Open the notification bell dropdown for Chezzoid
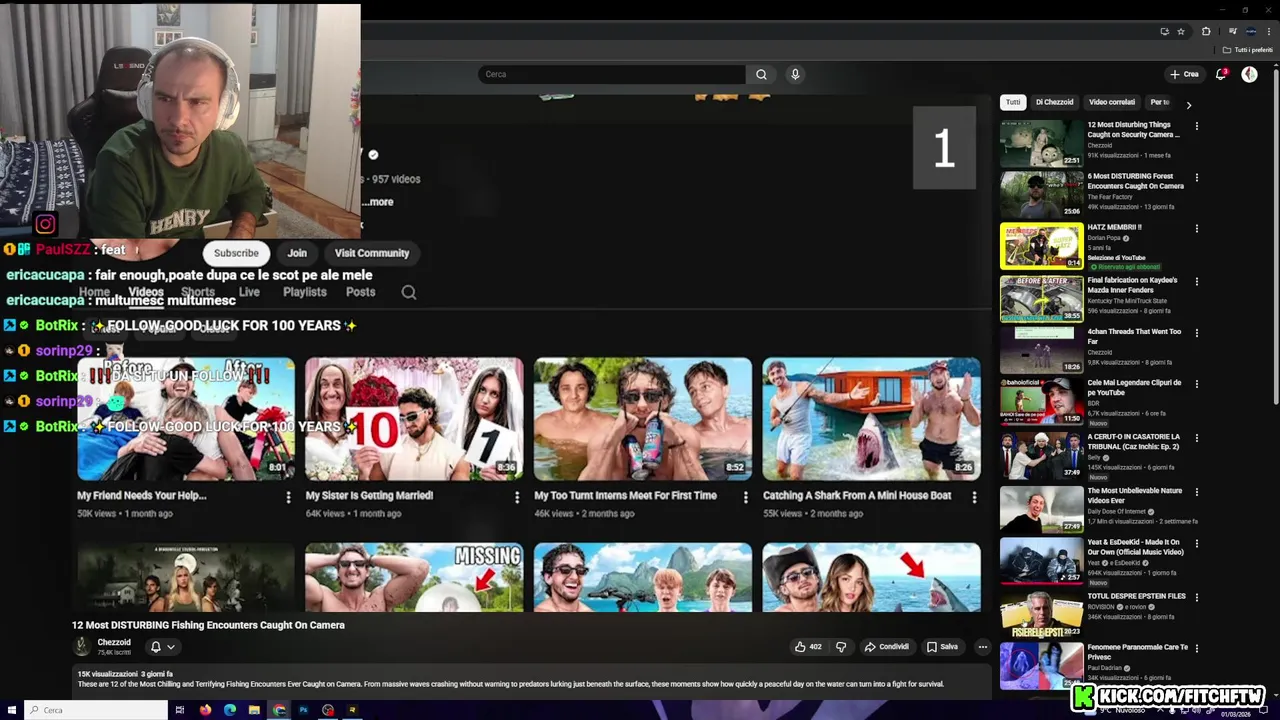 click(x=161, y=647)
